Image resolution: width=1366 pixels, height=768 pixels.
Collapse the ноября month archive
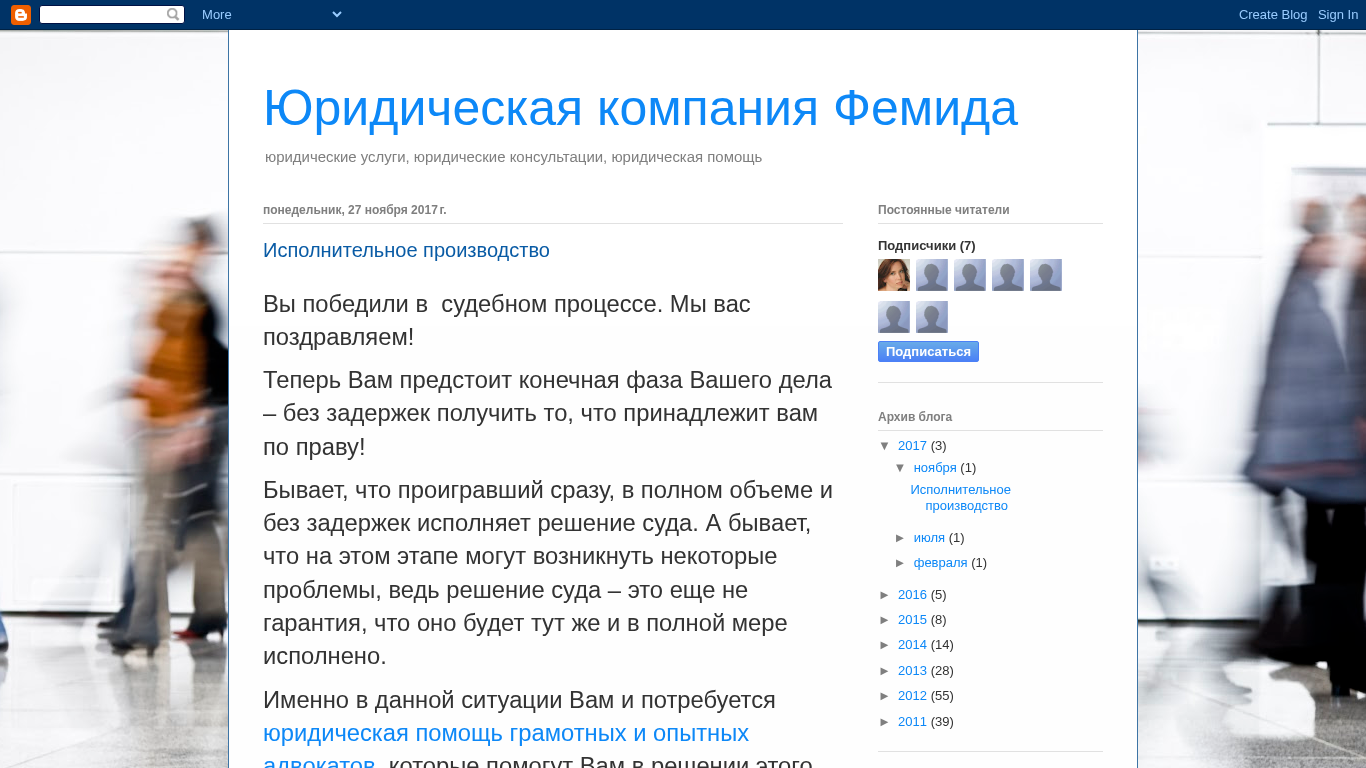pos(901,468)
